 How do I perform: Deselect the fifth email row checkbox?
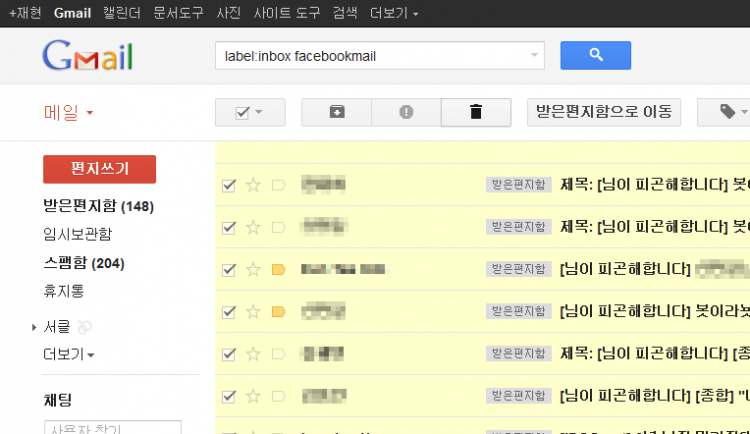tap(229, 353)
